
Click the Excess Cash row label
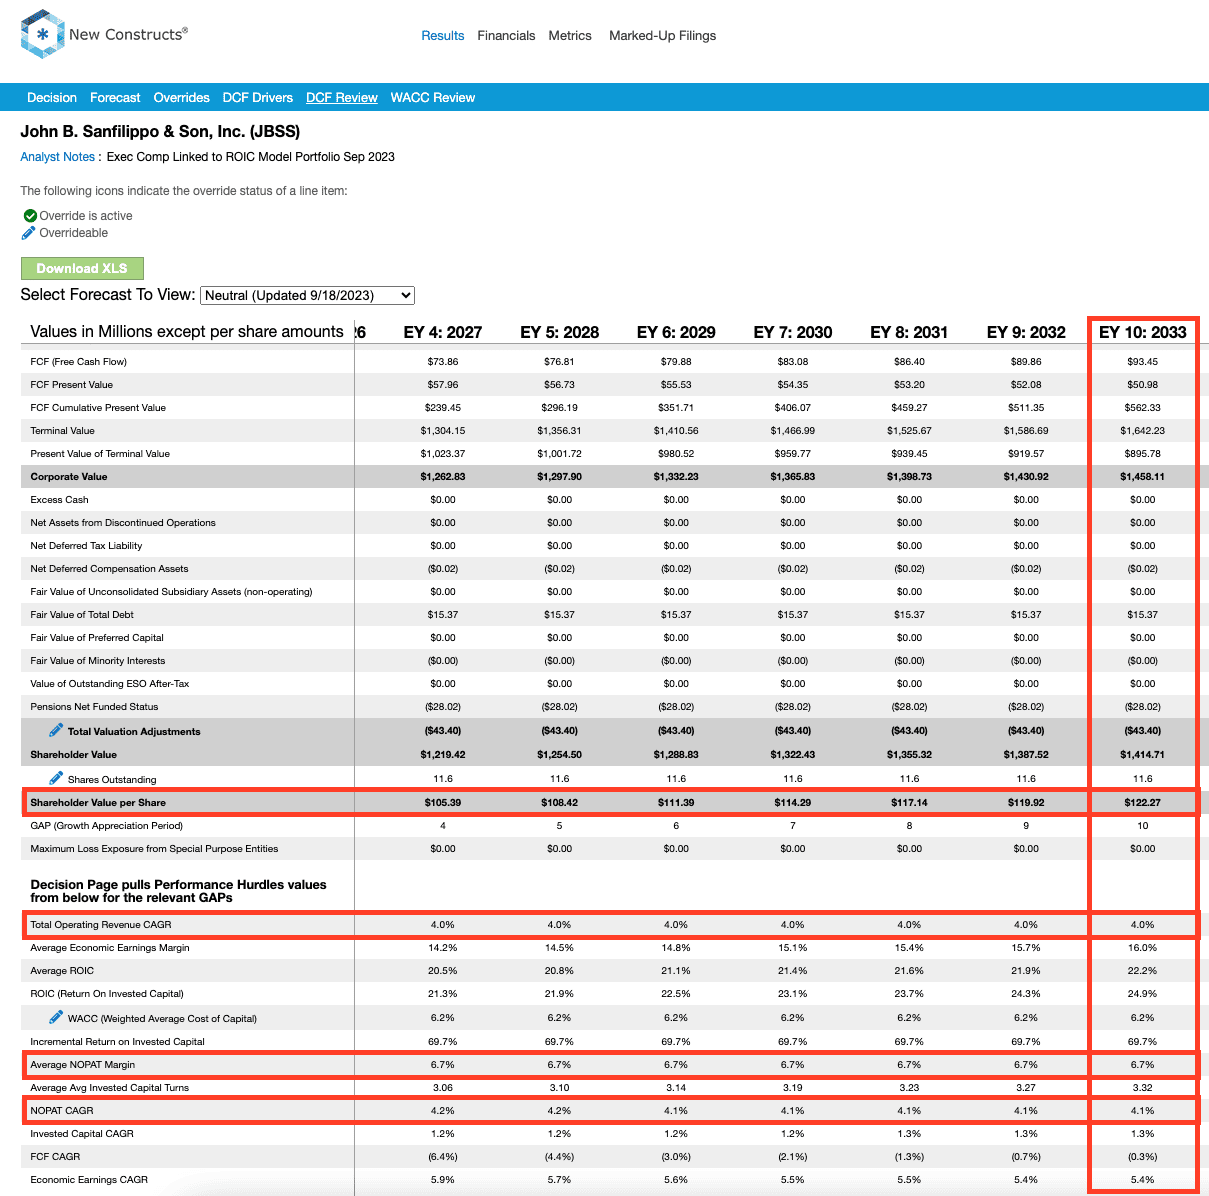click(x=60, y=499)
